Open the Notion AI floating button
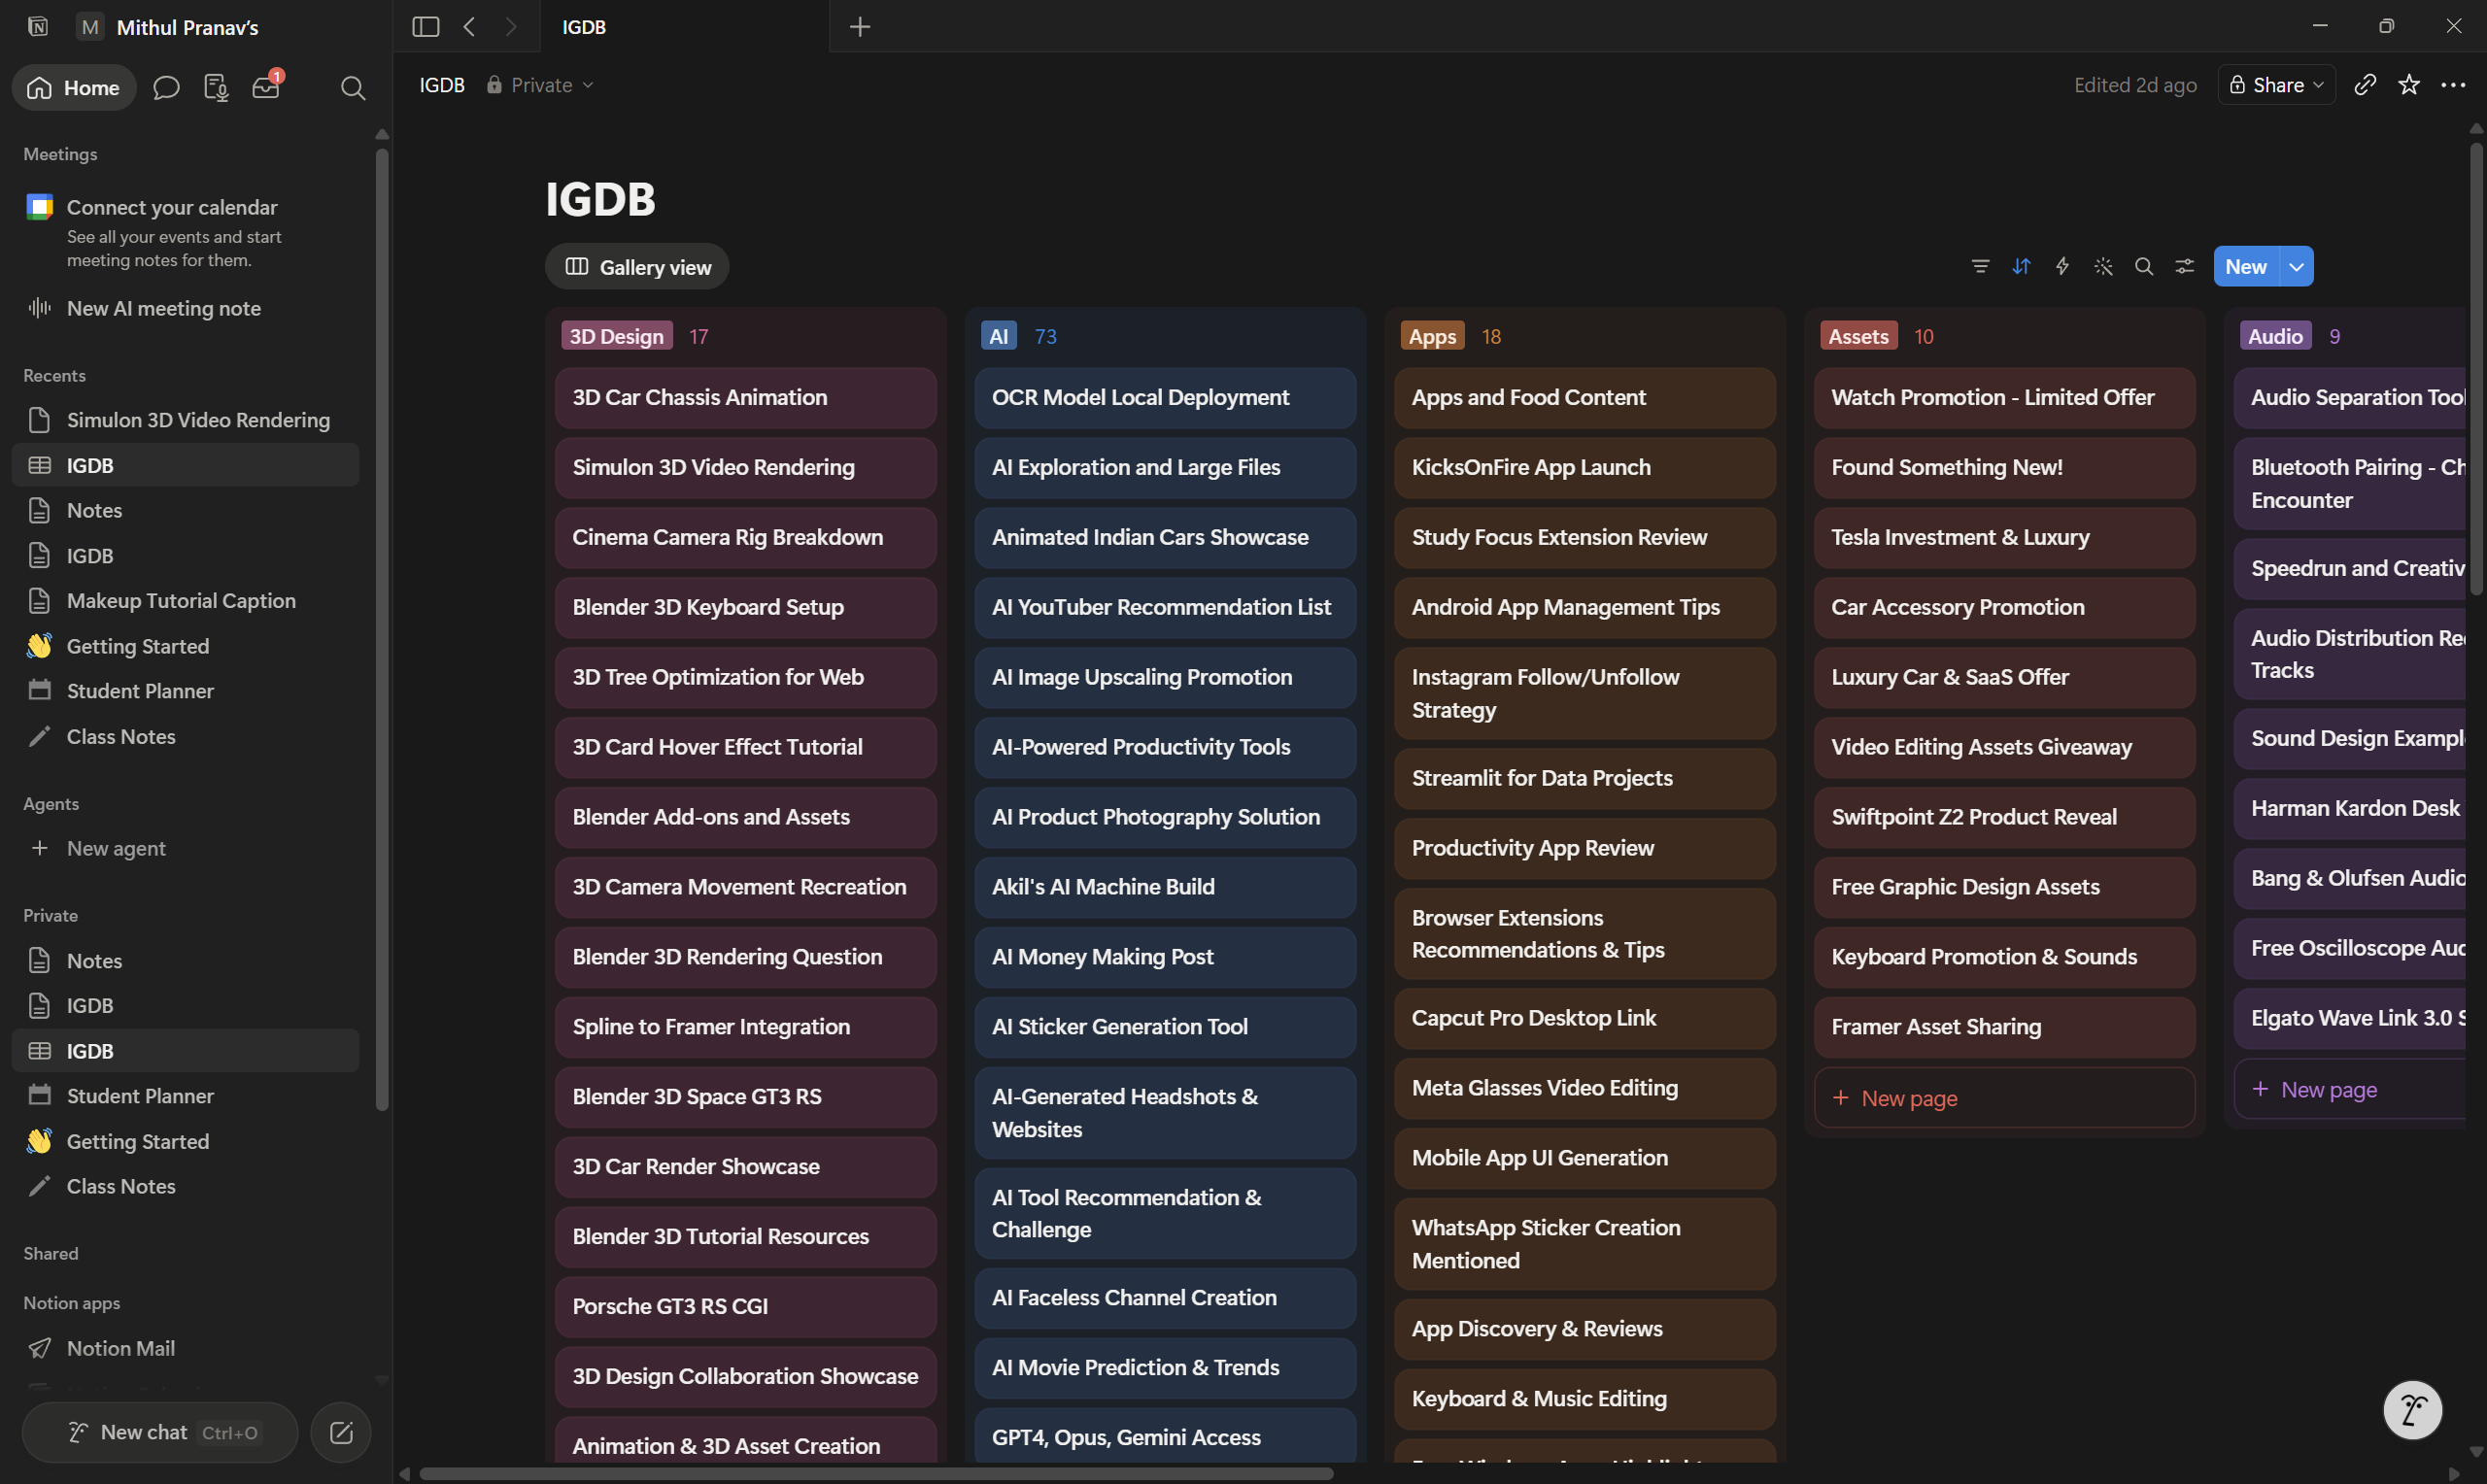Image resolution: width=2487 pixels, height=1484 pixels. [x=2413, y=1410]
